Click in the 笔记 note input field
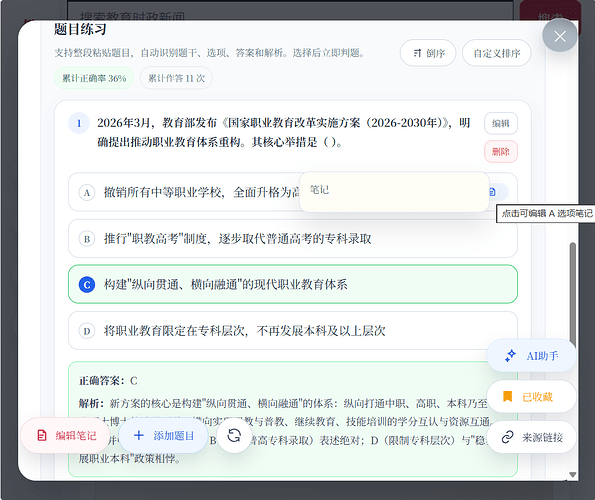Viewport: 595px width, 500px height. (394, 192)
